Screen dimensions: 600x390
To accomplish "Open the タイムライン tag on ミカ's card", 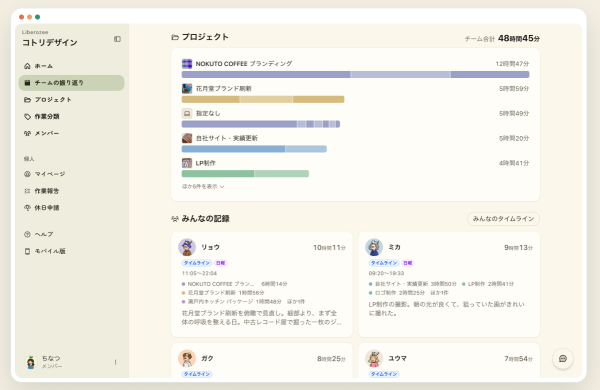I will [384, 263].
